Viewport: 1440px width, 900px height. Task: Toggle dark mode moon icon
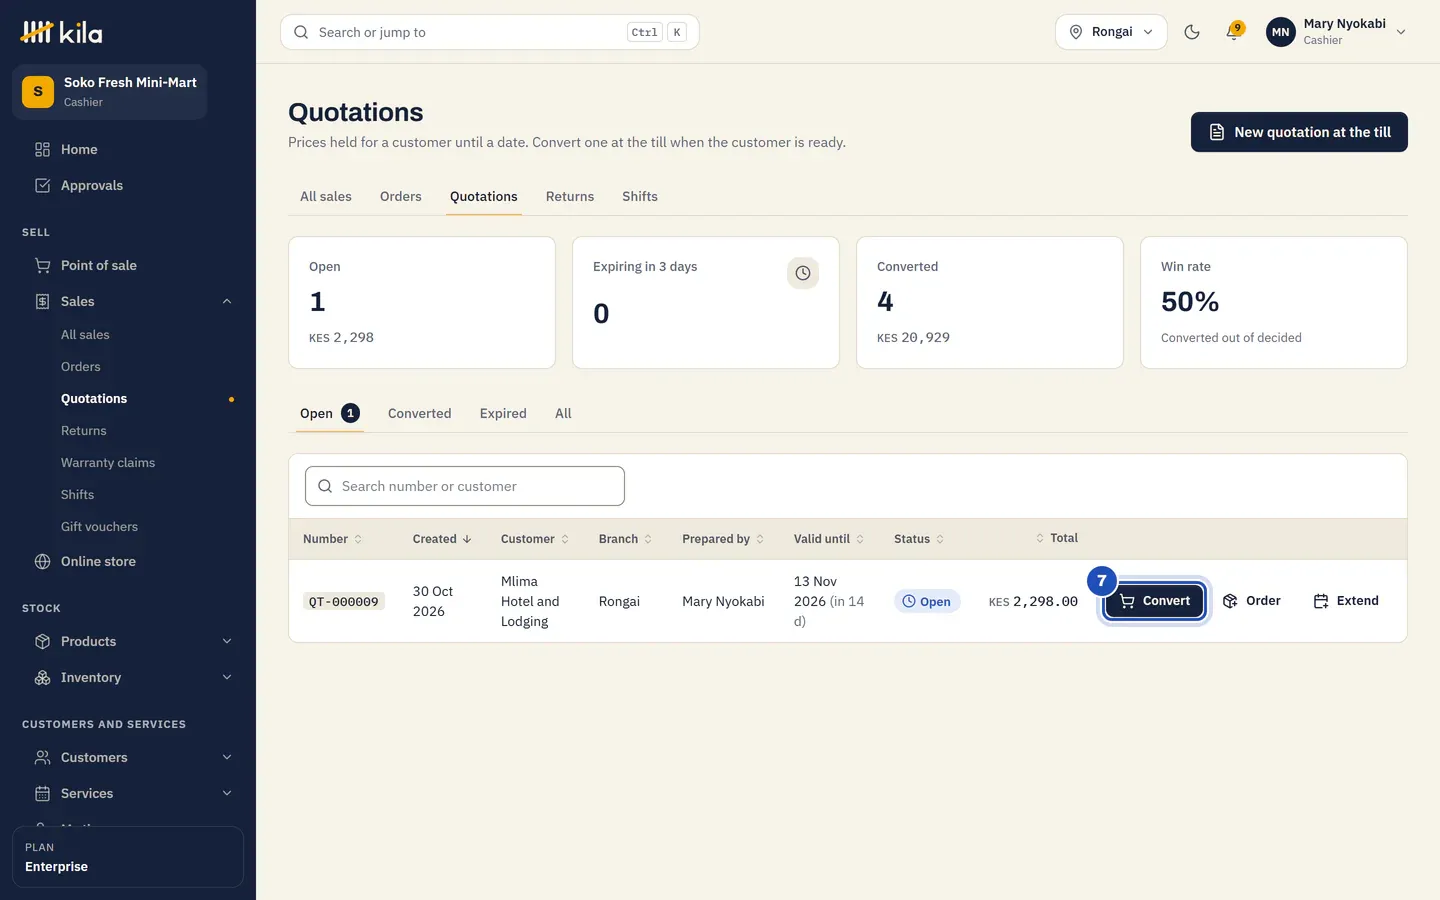click(1192, 32)
